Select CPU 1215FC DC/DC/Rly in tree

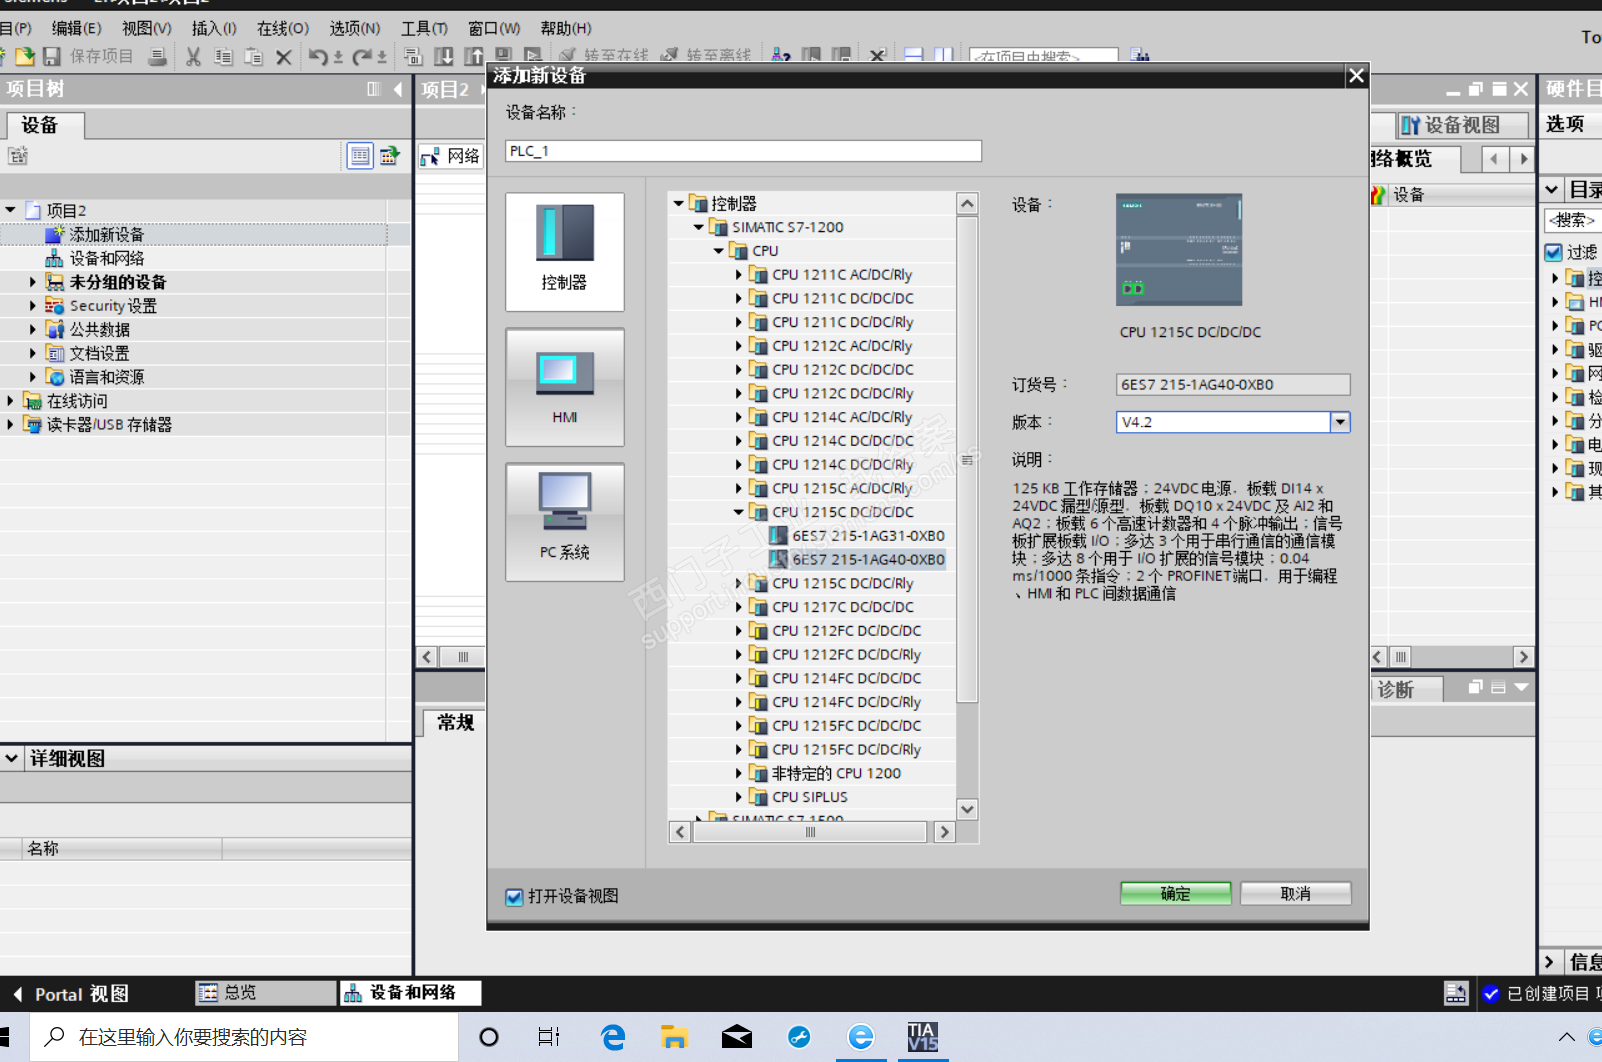coord(847,750)
